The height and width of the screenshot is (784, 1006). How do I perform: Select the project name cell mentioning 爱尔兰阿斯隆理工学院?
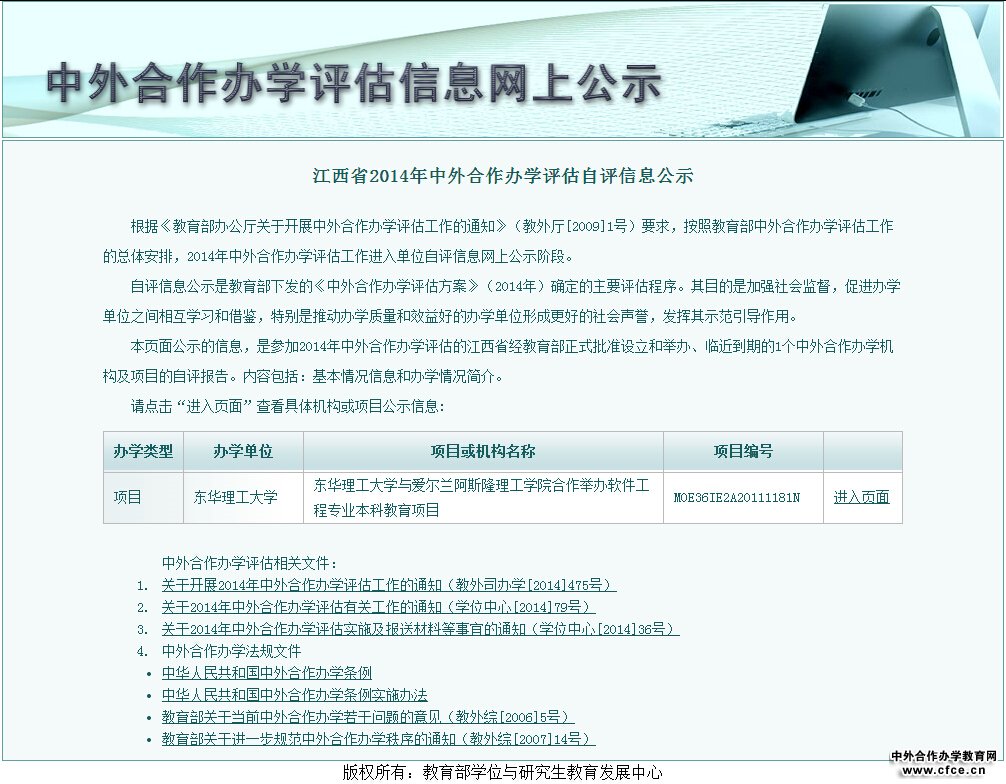pos(483,497)
